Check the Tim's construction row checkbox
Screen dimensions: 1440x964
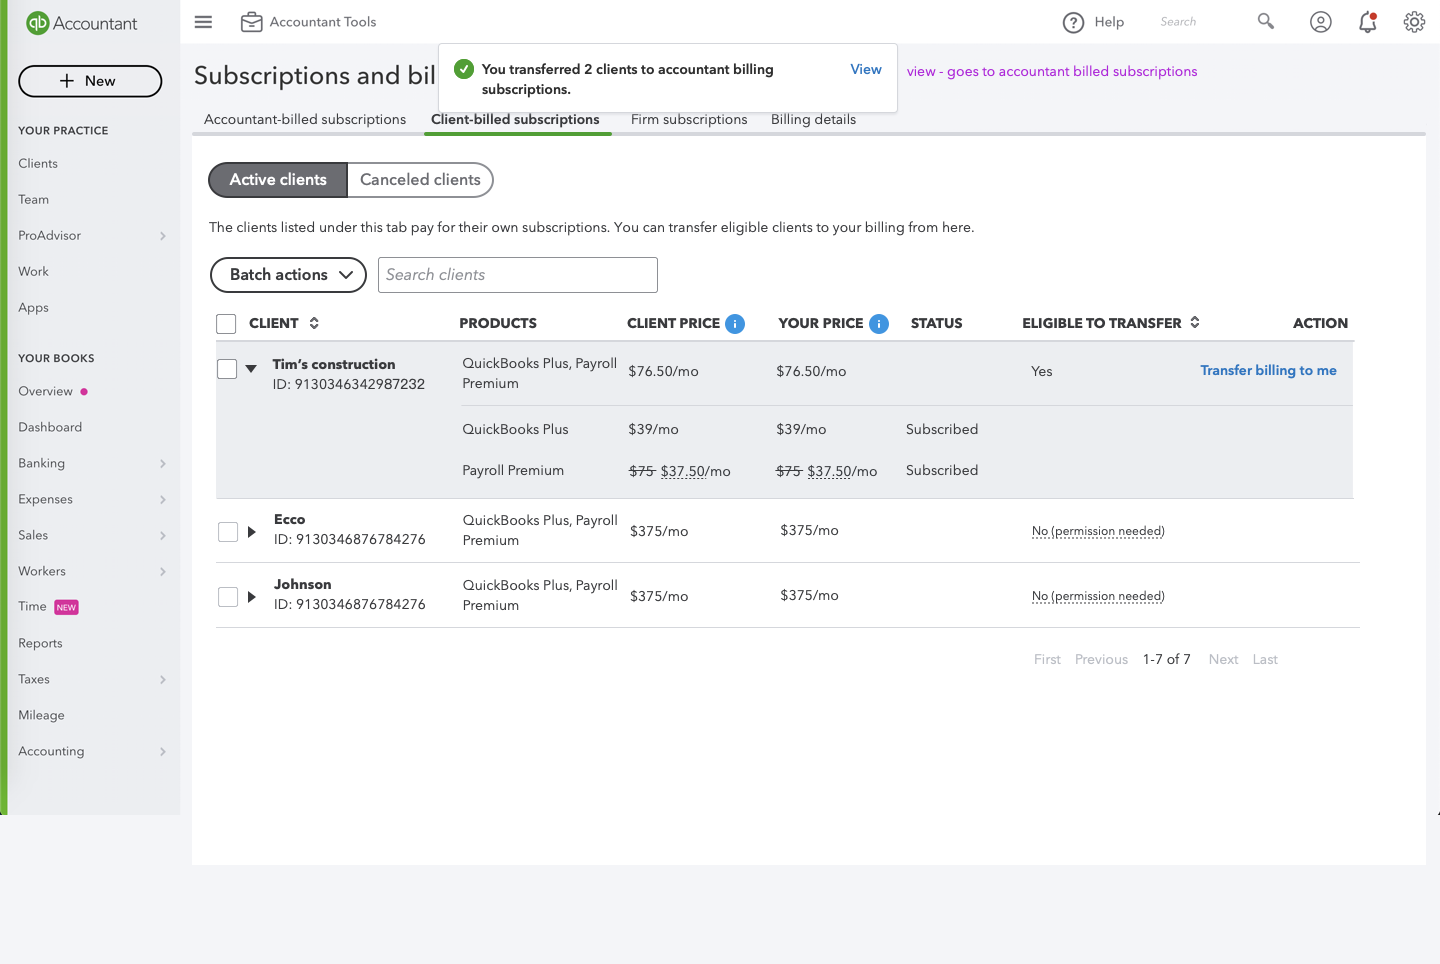[x=227, y=369]
